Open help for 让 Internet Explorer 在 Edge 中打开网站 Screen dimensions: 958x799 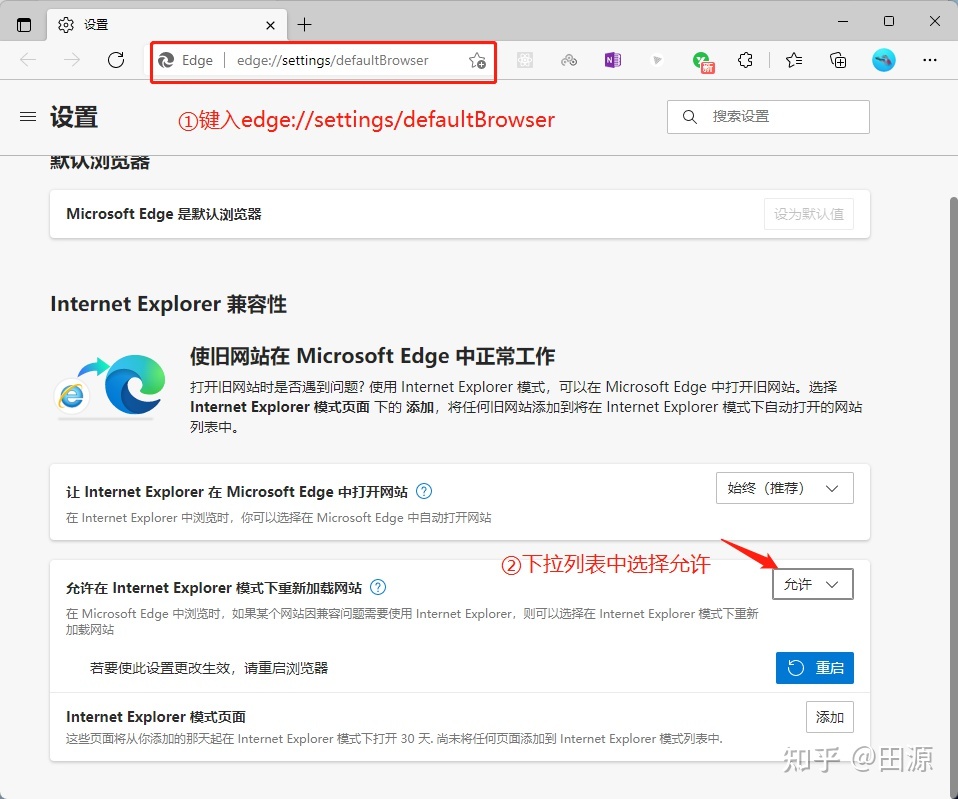pyautogui.click(x=424, y=491)
